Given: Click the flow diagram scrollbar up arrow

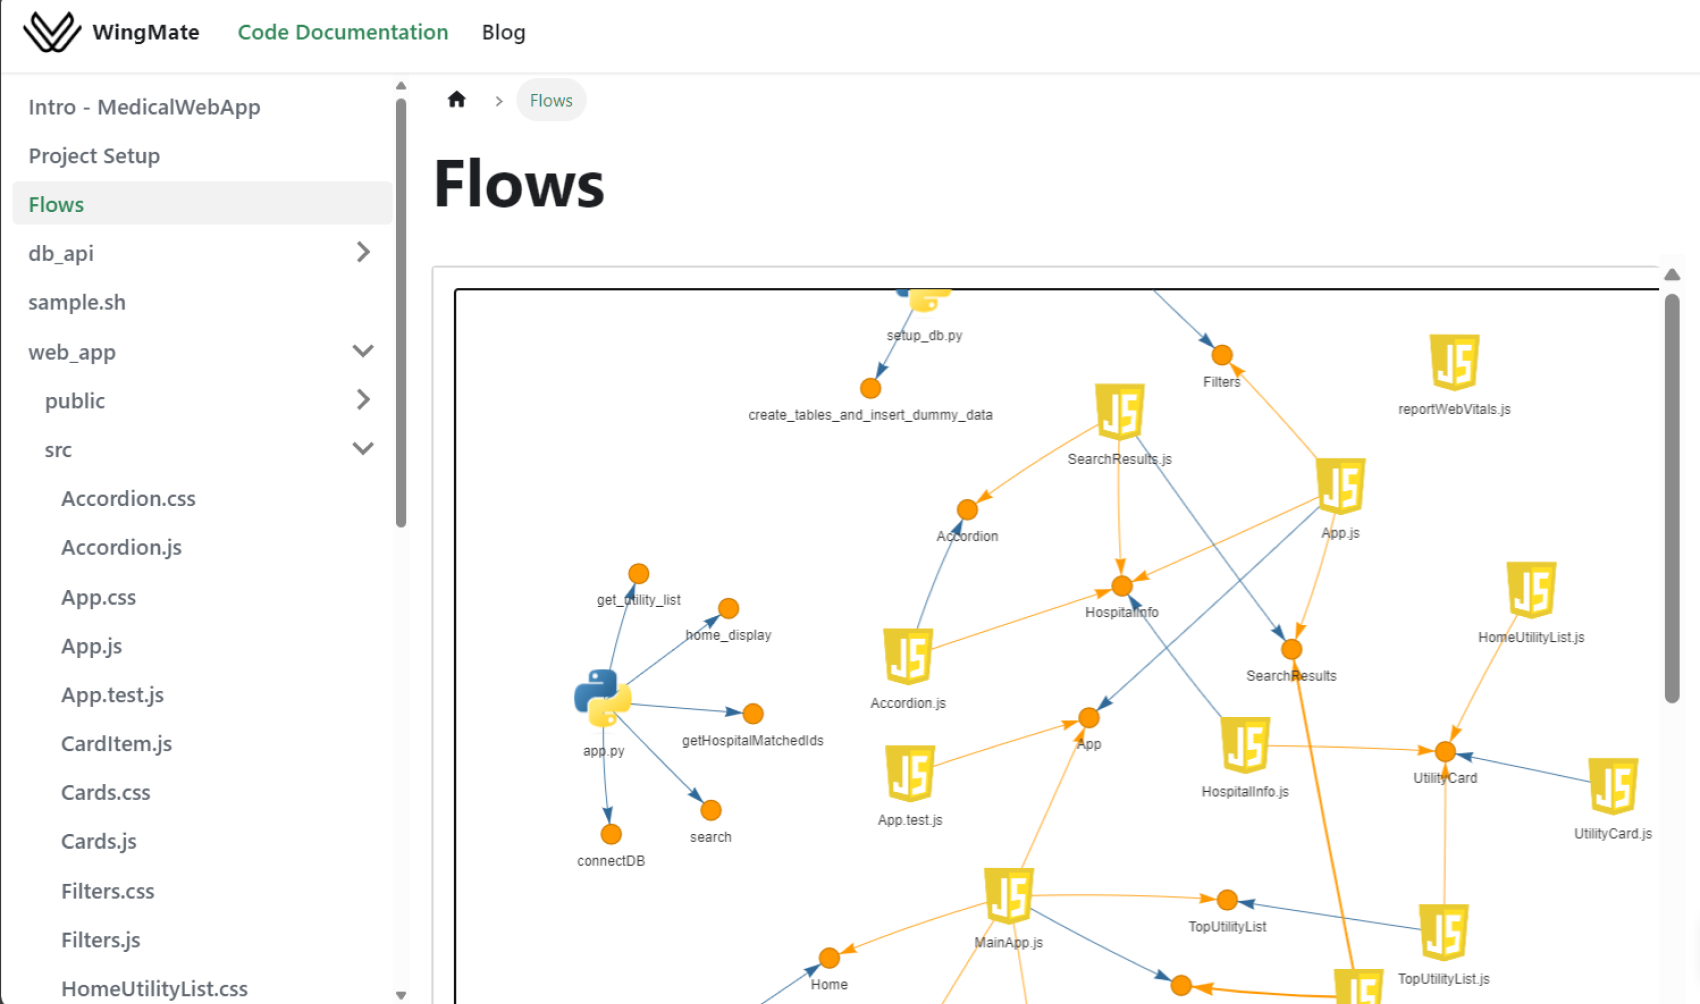Looking at the screenshot, I should [1672, 275].
